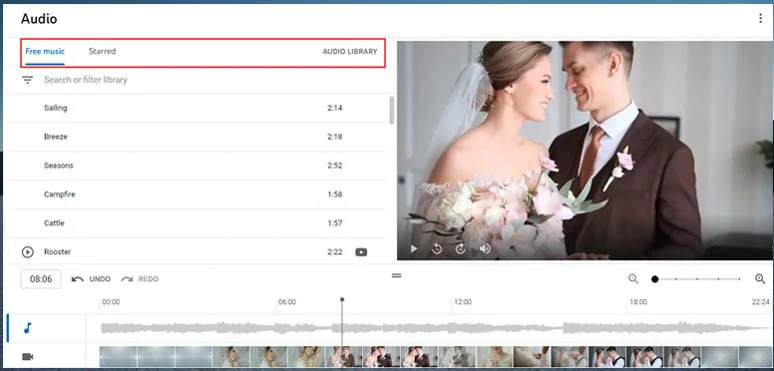The width and height of the screenshot is (774, 371).
Task: Open the three-dot options menu
Action: click(760, 18)
